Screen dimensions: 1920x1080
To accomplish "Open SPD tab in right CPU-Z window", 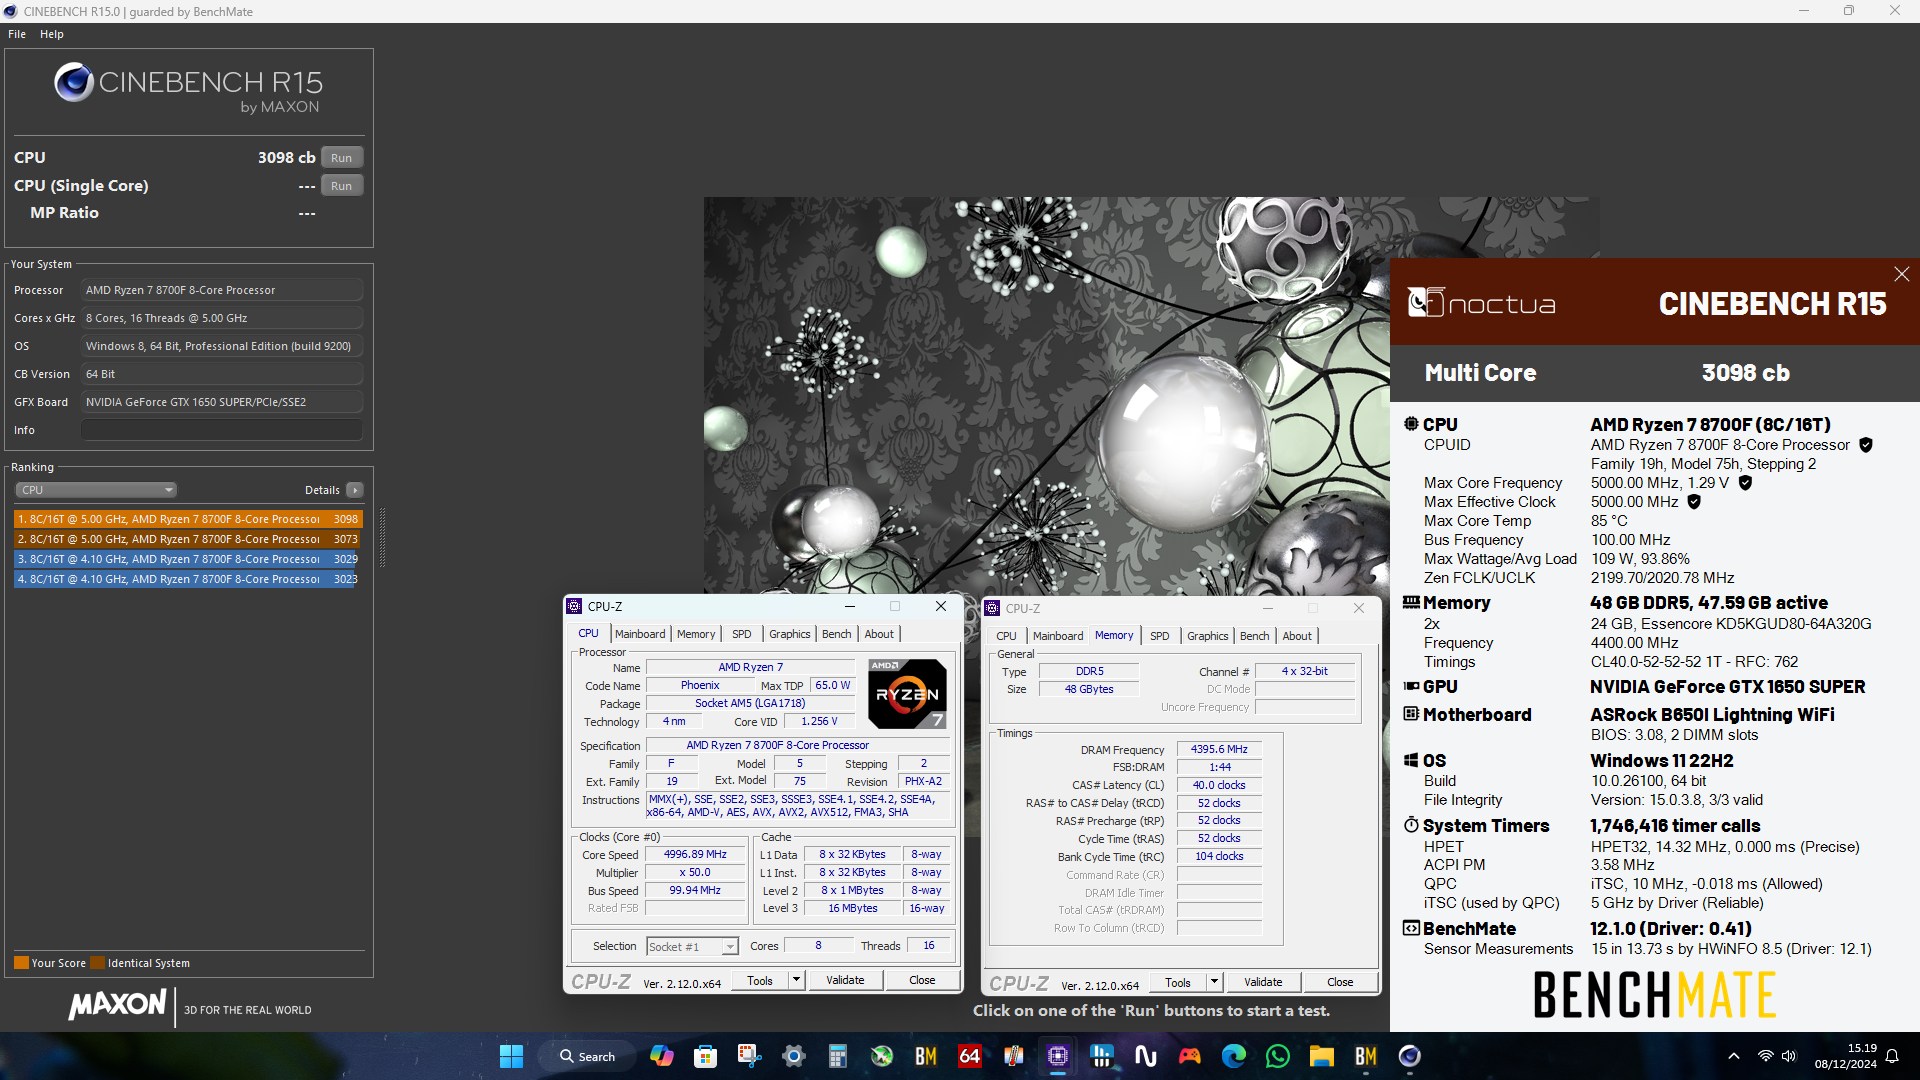I will click(1159, 636).
